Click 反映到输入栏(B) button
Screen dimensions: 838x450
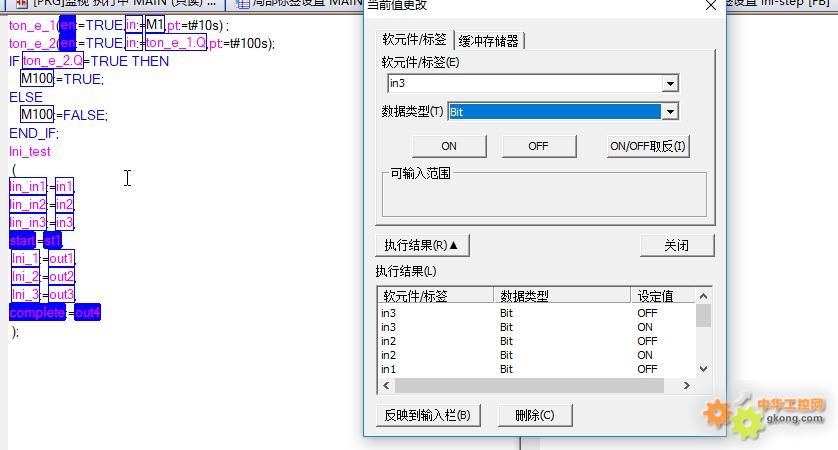click(427, 415)
